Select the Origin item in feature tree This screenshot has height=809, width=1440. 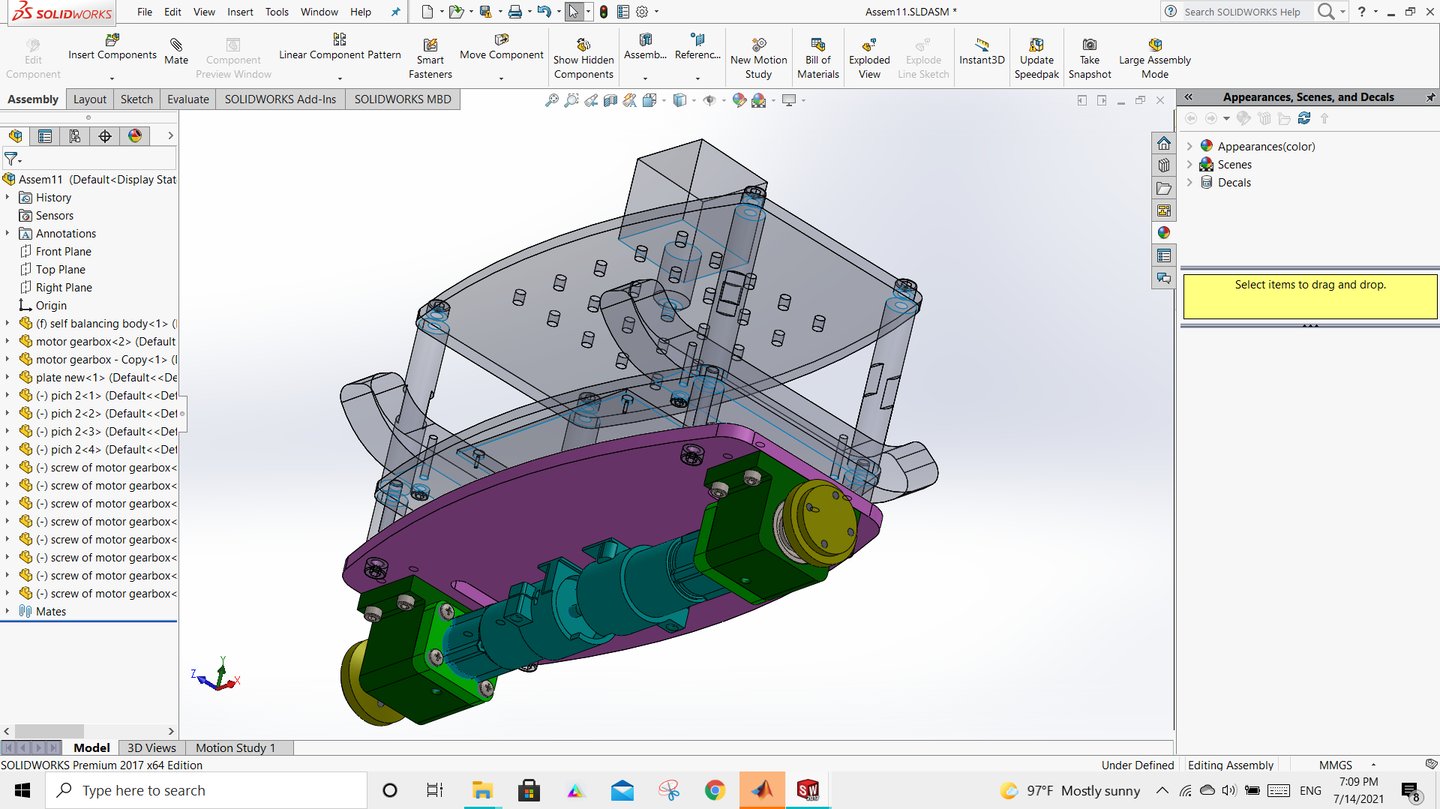pyautogui.click(x=51, y=306)
